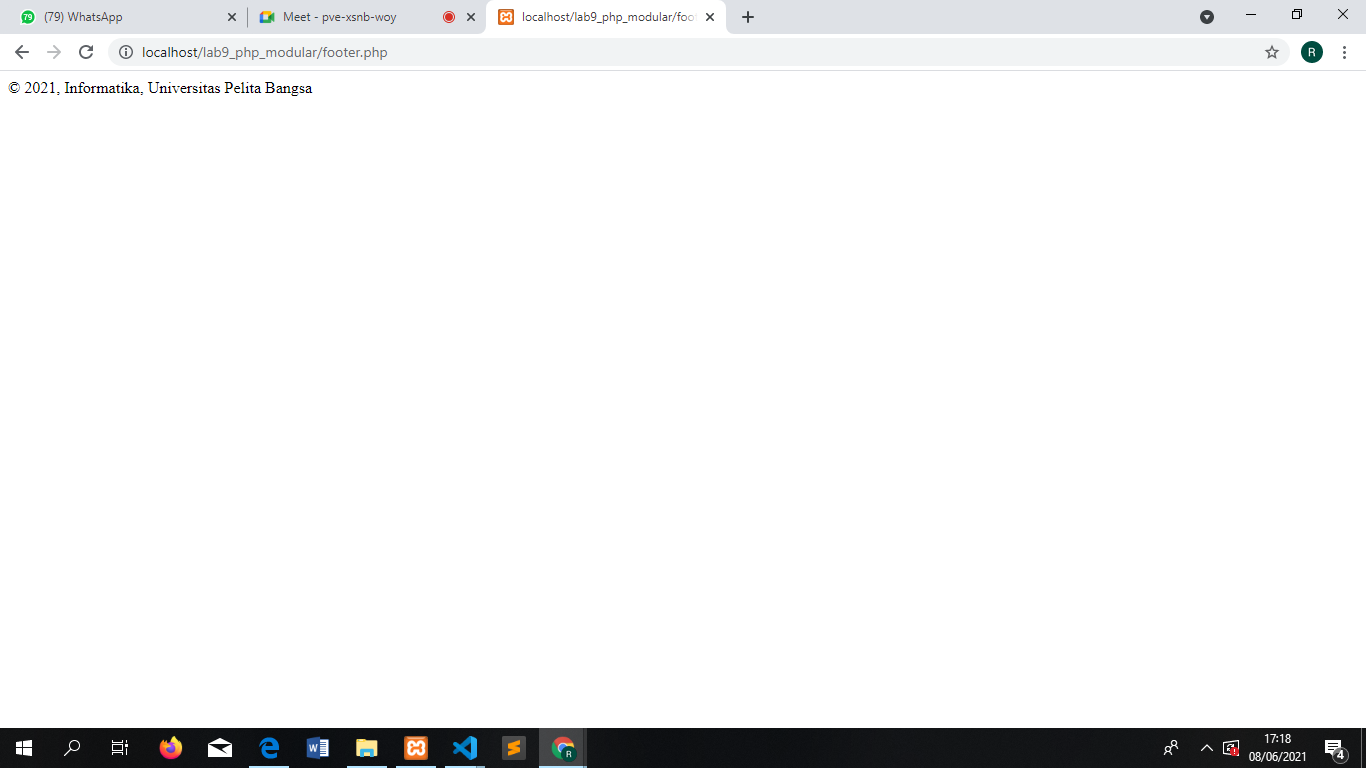
Task: Open the Mail app from the taskbar
Action: [x=219, y=747]
